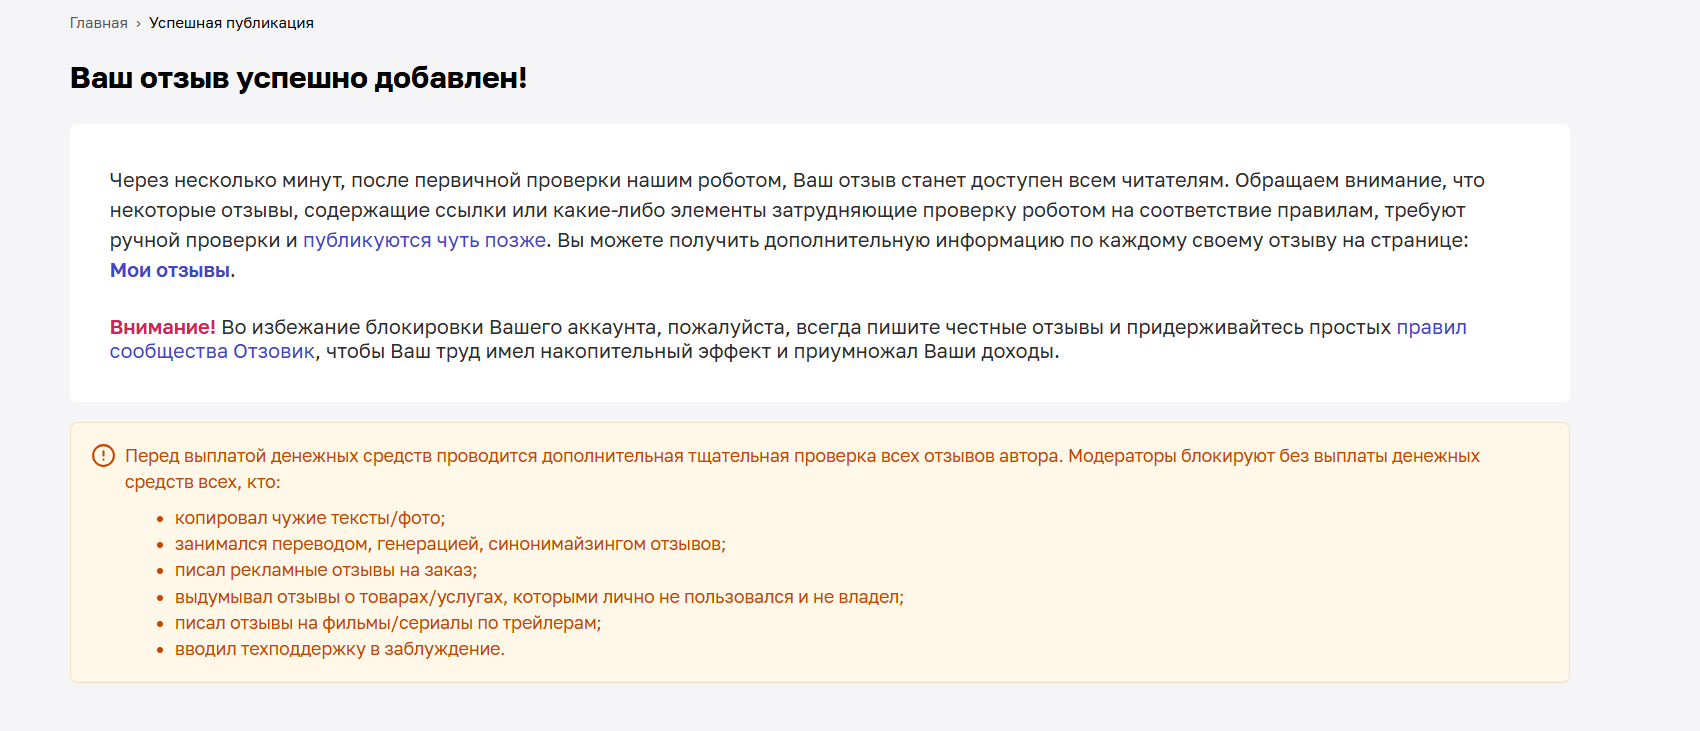The height and width of the screenshot is (731, 1700).
Task: Click the orange exclamation warning icon
Action: point(103,456)
